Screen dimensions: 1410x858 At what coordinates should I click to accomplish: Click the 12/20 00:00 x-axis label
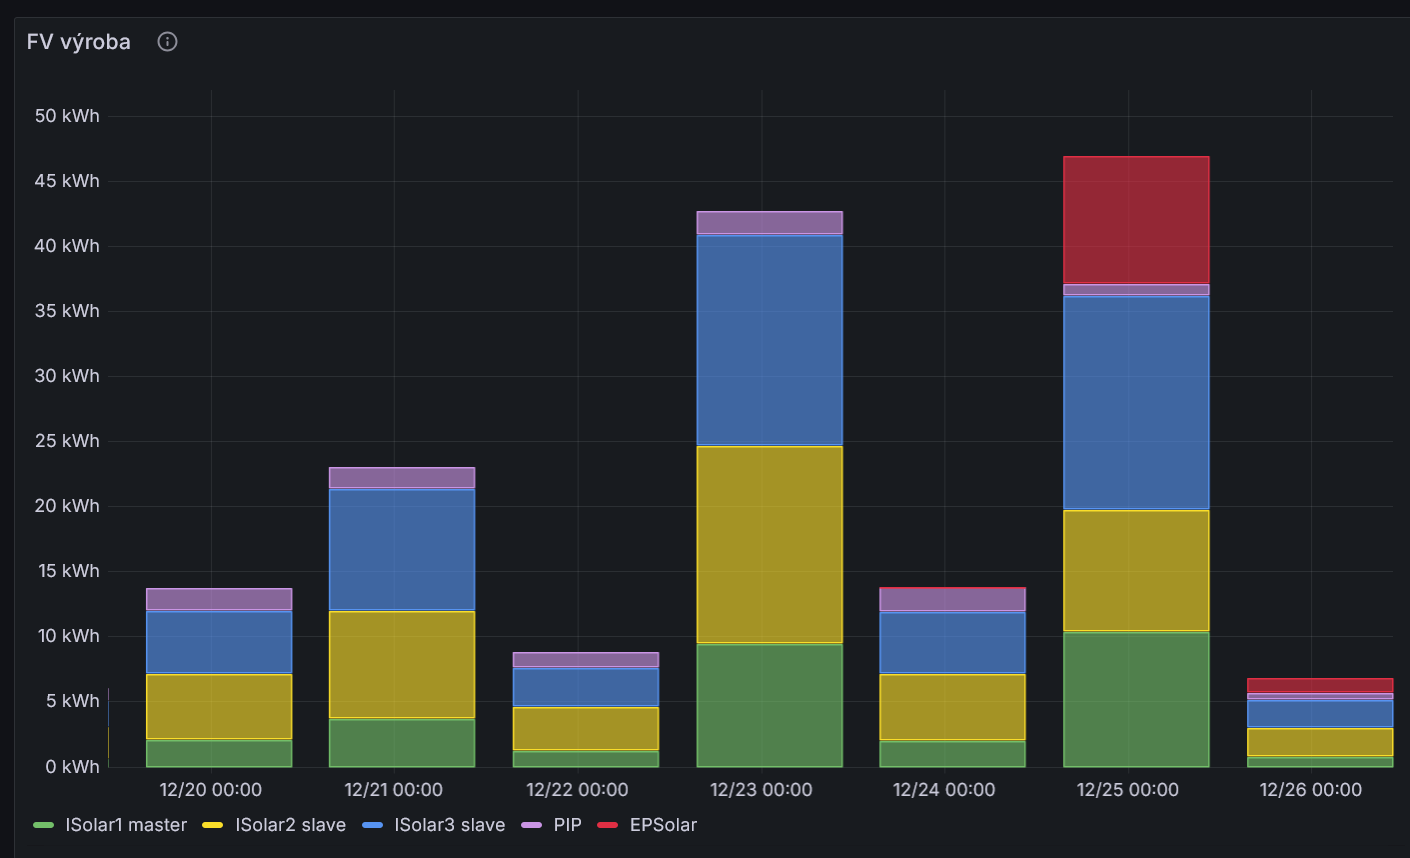pyautogui.click(x=211, y=790)
